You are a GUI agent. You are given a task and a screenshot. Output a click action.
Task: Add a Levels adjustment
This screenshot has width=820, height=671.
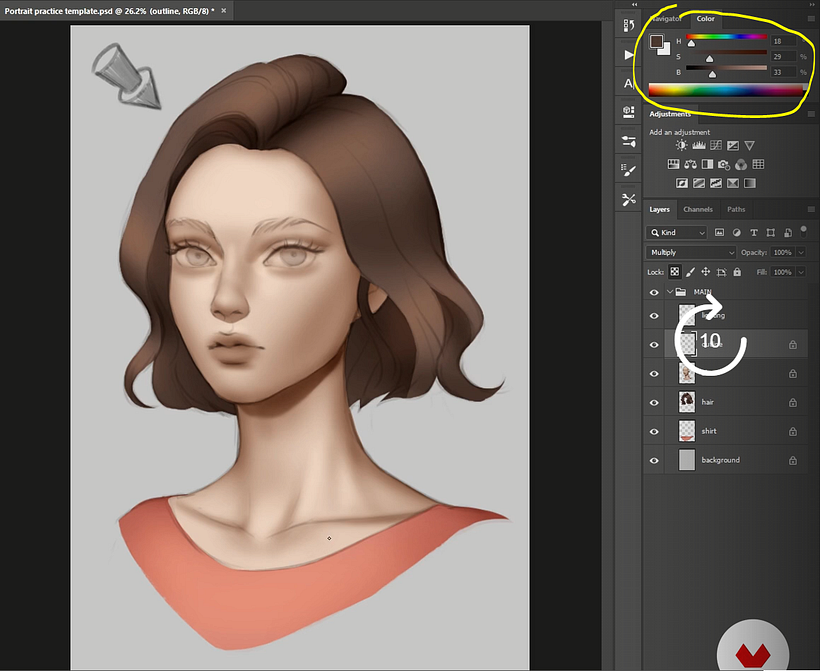(x=699, y=145)
